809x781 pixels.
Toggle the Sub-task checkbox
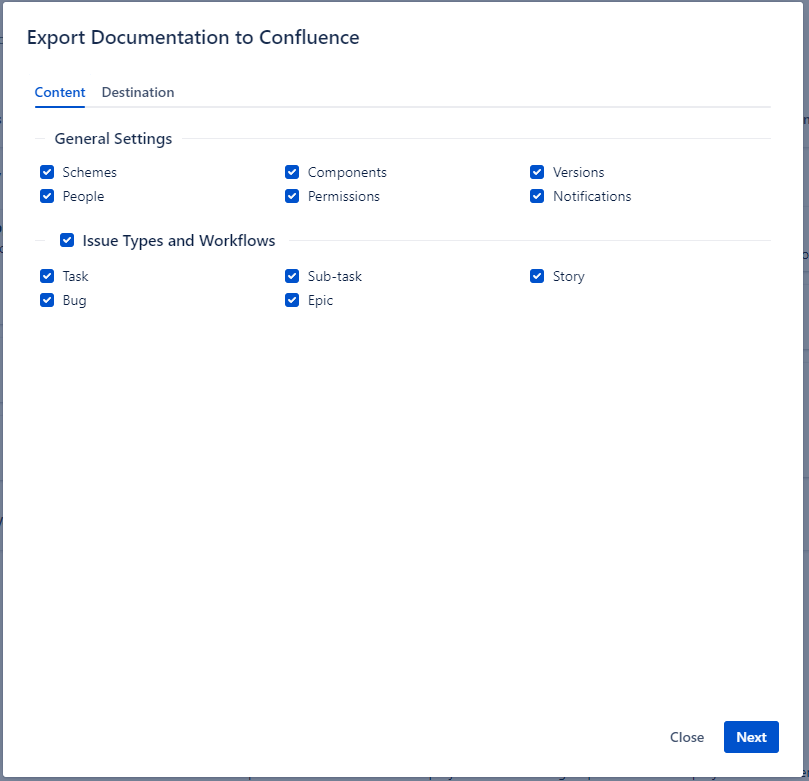coord(292,276)
